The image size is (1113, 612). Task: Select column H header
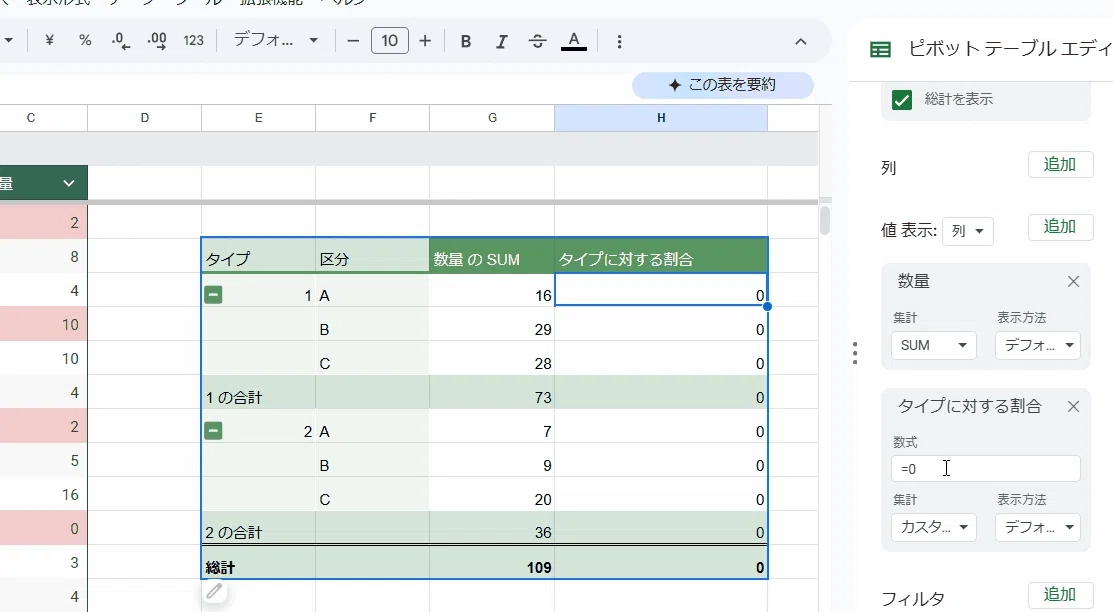coord(661,118)
